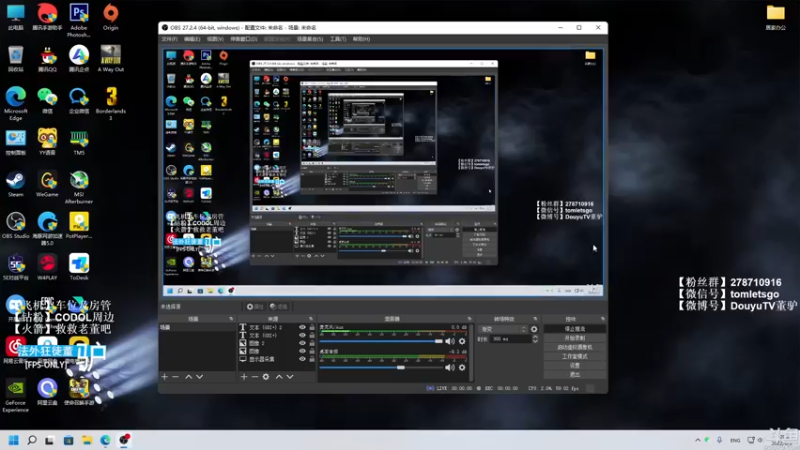Open the 停靠窗口(D) menu
The image size is (800, 450).
[244, 39]
